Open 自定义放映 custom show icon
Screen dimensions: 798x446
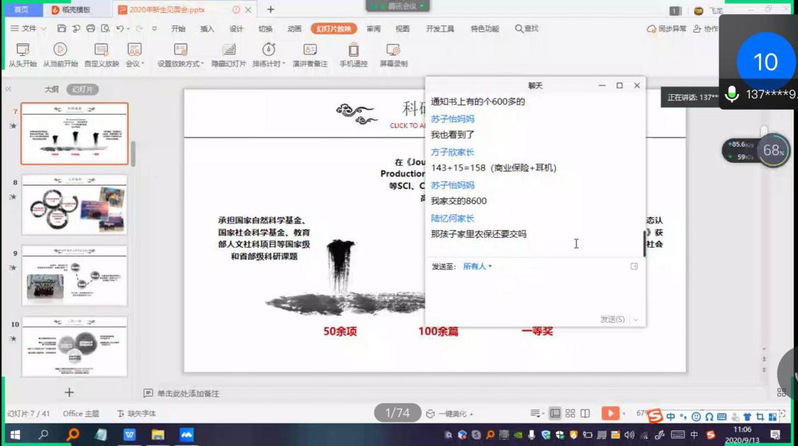(x=100, y=49)
